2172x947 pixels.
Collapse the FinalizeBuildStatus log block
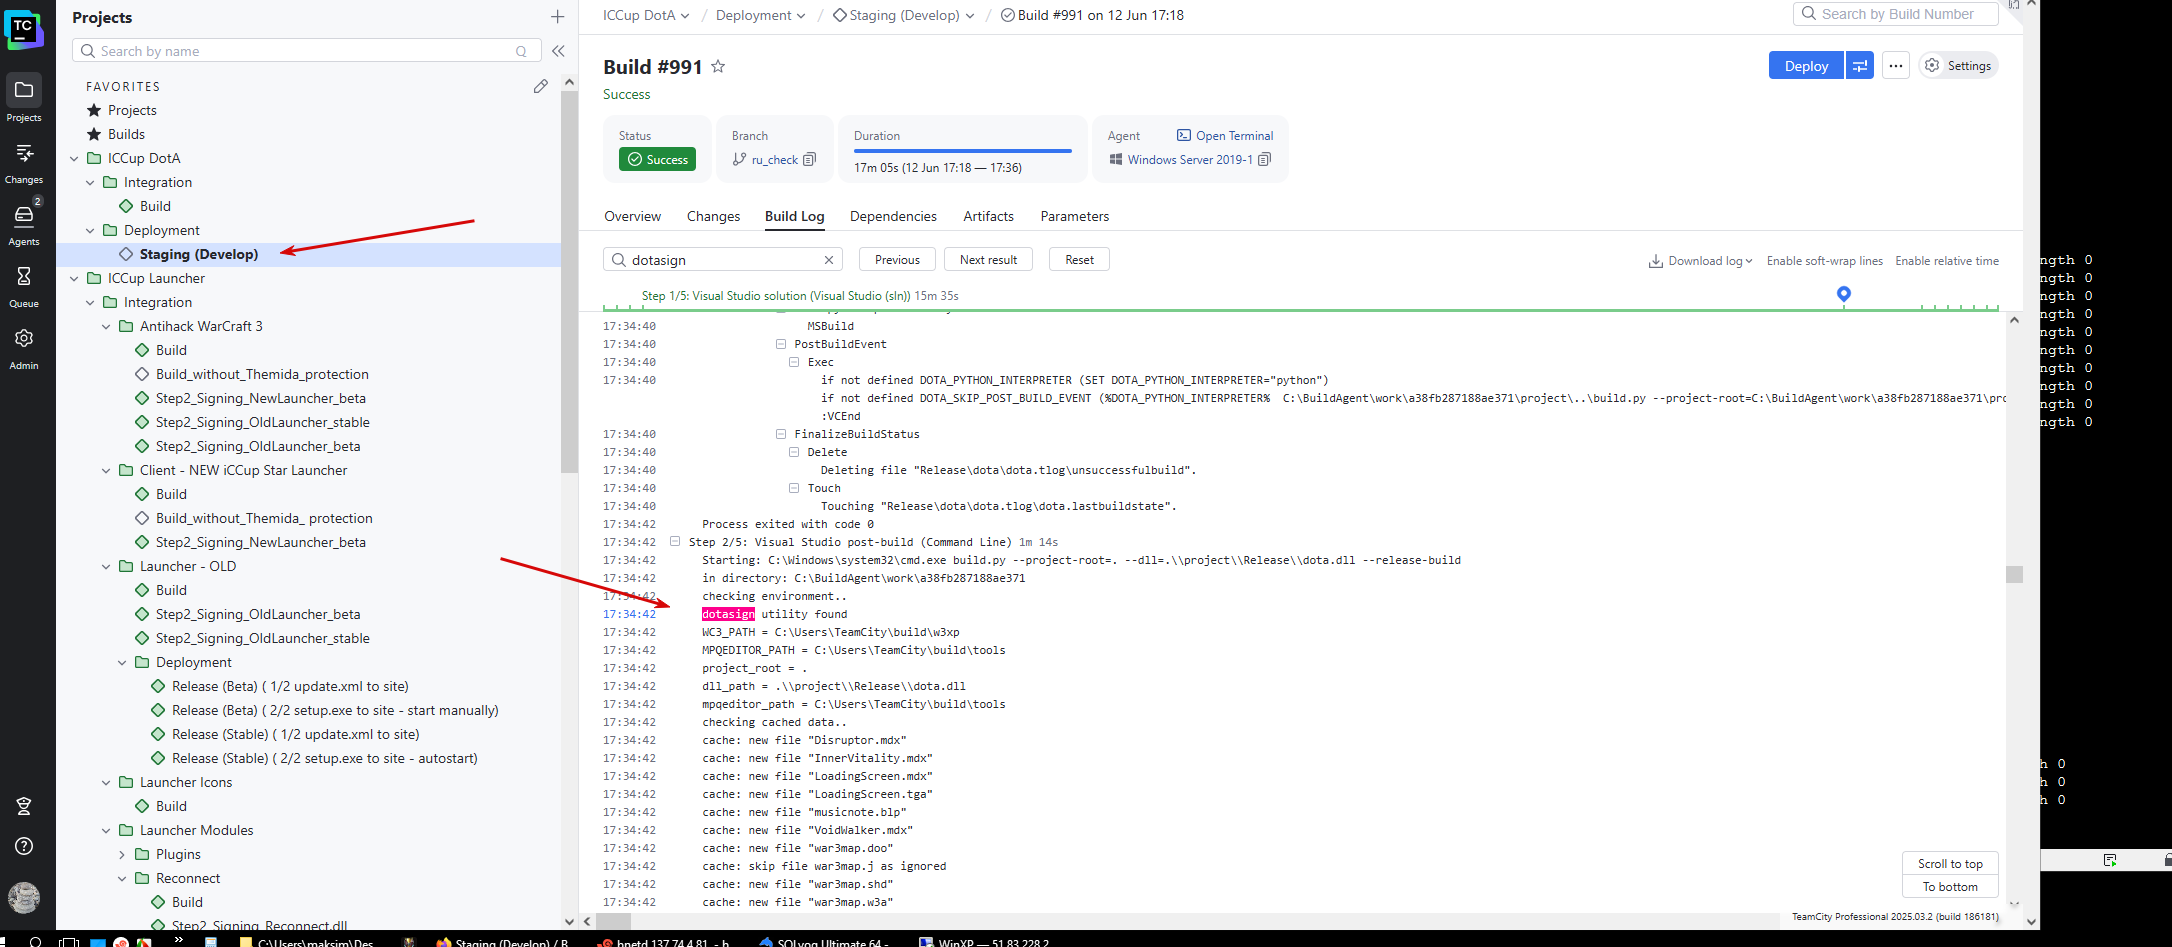(x=781, y=434)
